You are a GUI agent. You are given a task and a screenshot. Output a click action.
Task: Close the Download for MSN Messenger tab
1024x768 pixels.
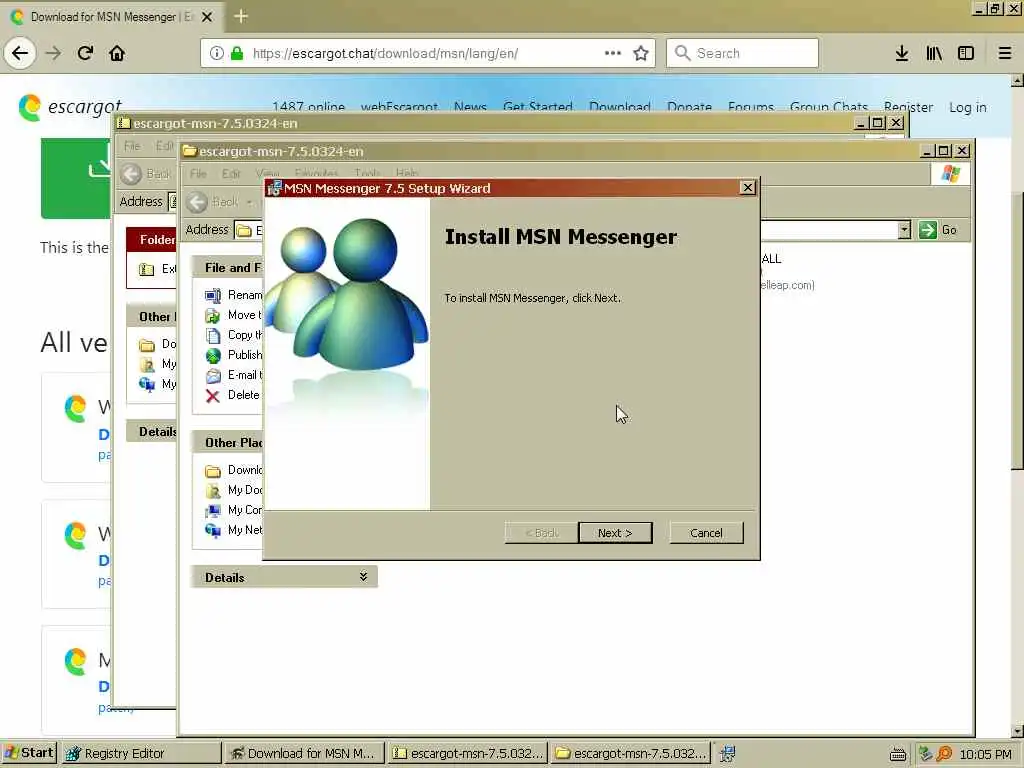(206, 16)
